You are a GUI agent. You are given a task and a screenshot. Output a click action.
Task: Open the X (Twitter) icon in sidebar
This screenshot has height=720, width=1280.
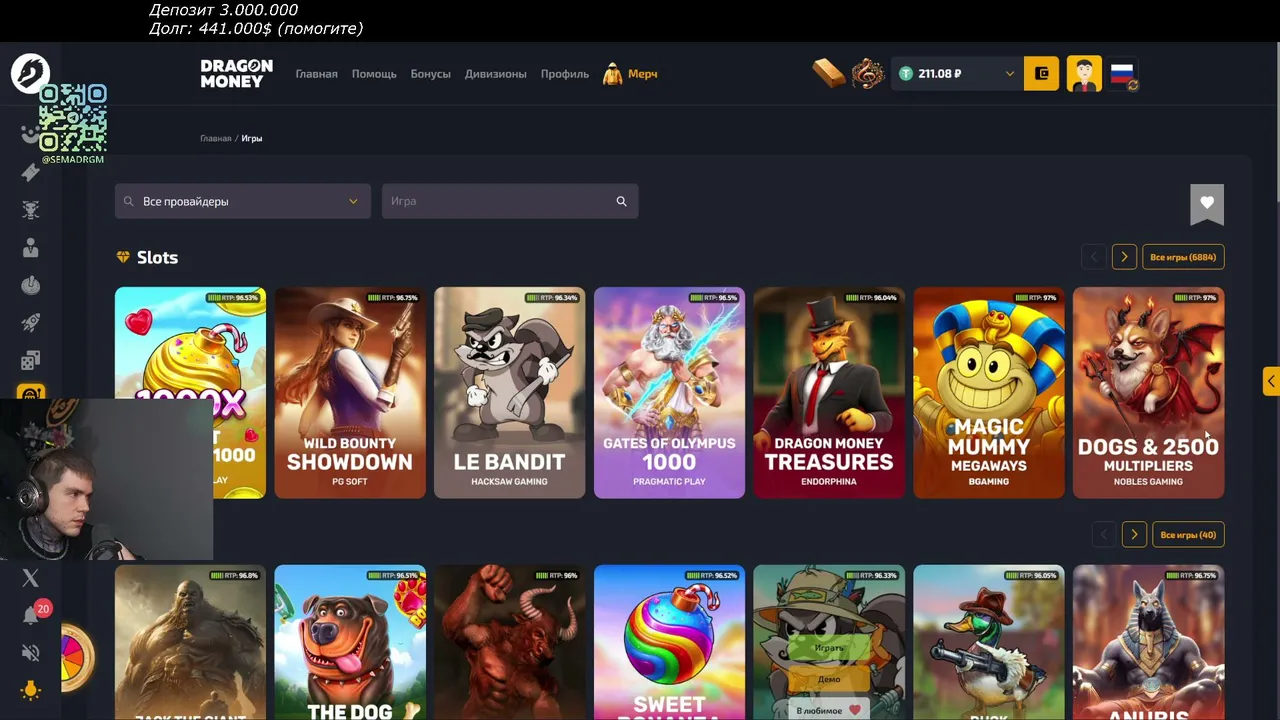30,578
